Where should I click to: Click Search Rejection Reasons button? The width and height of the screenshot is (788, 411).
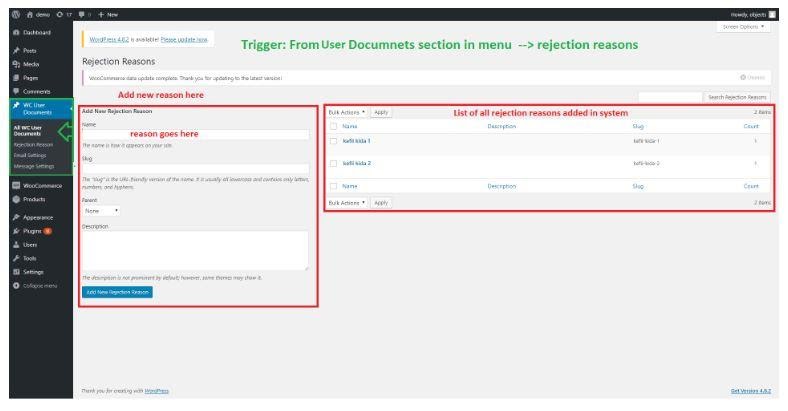tap(737, 97)
